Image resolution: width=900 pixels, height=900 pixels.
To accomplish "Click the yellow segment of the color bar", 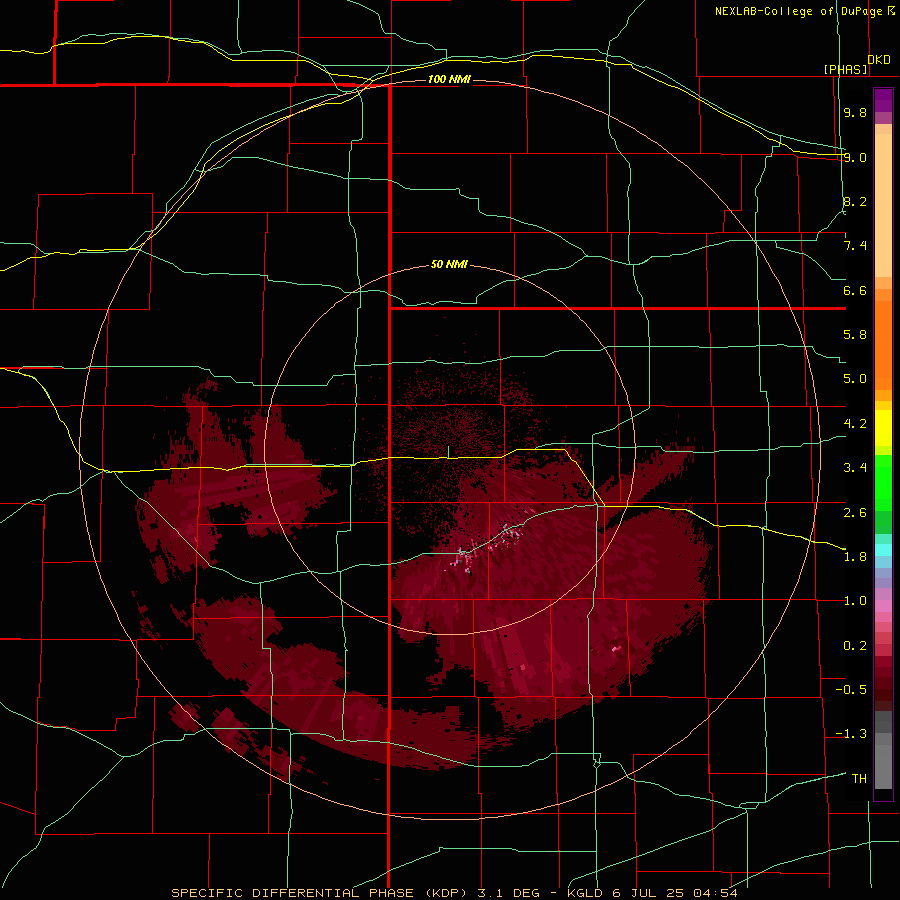I will pos(883,427).
